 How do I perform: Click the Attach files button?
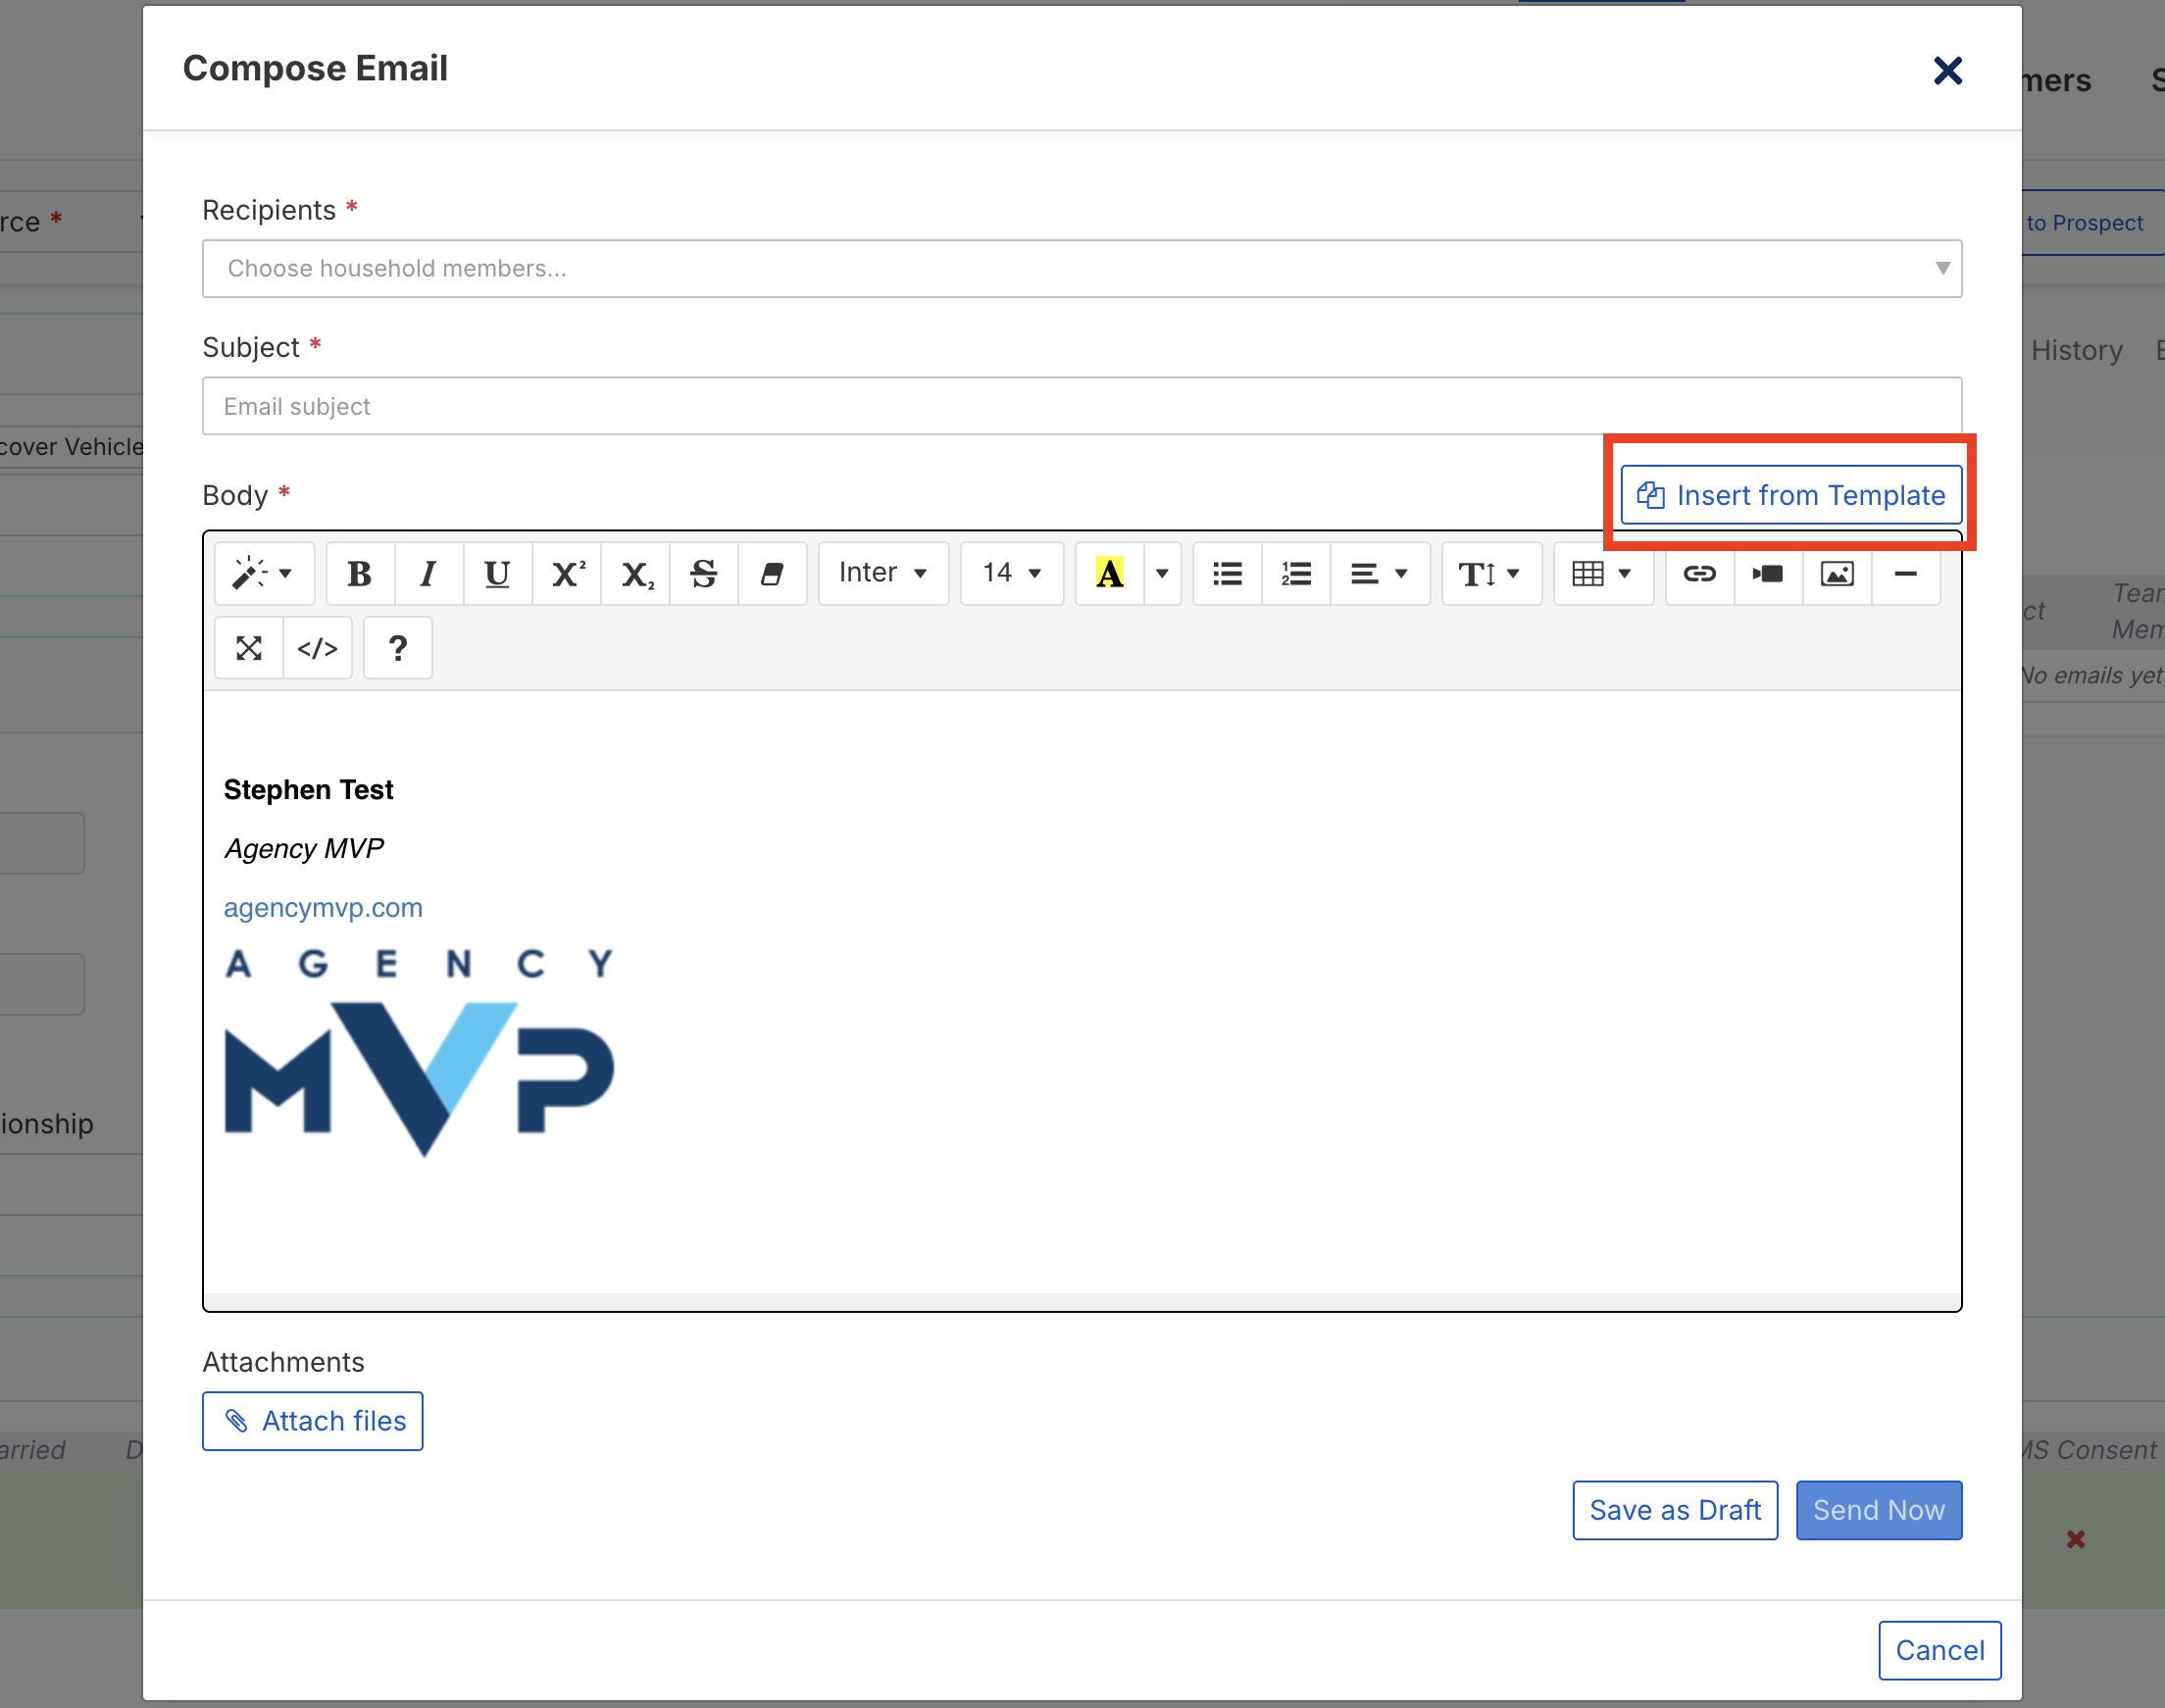tap(313, 1421)
